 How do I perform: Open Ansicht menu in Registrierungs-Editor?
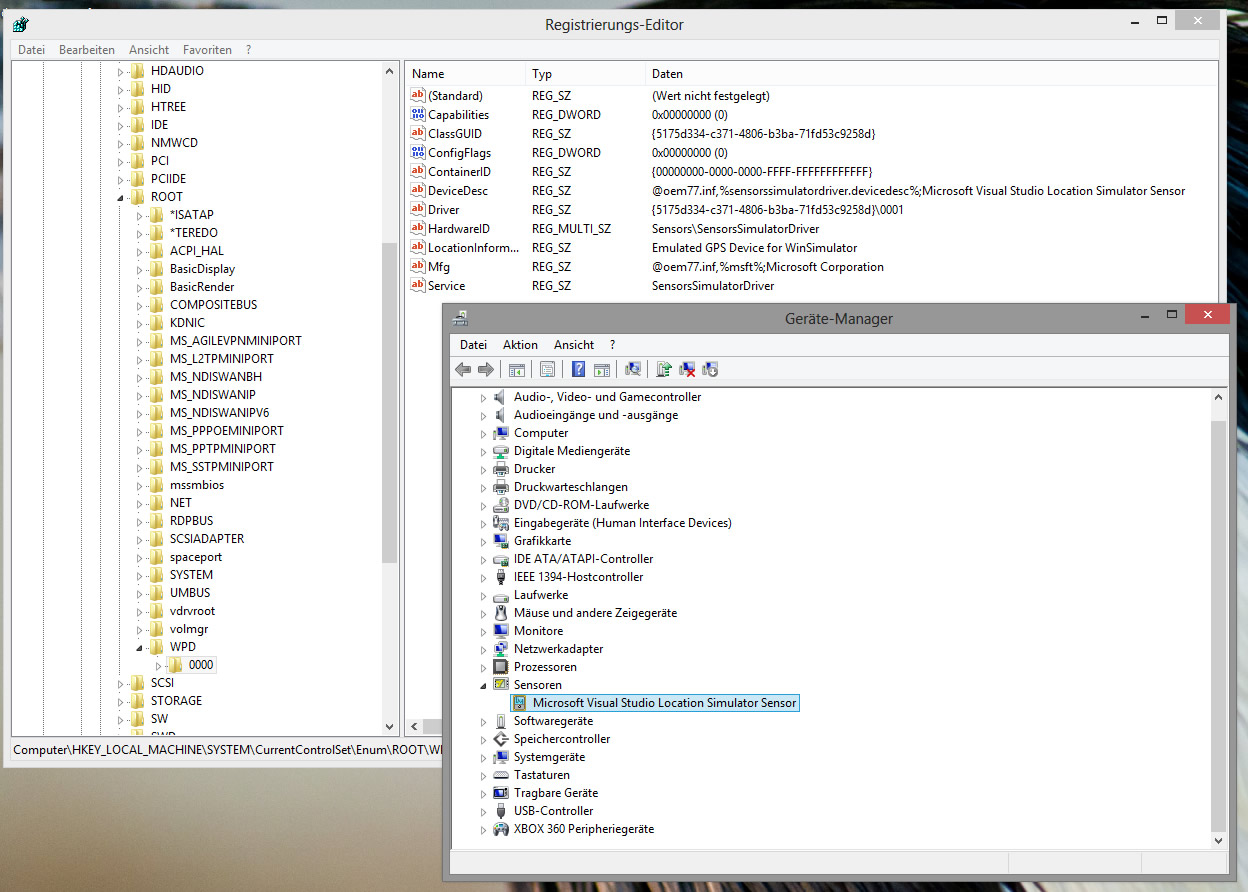(x=149, y=50)
